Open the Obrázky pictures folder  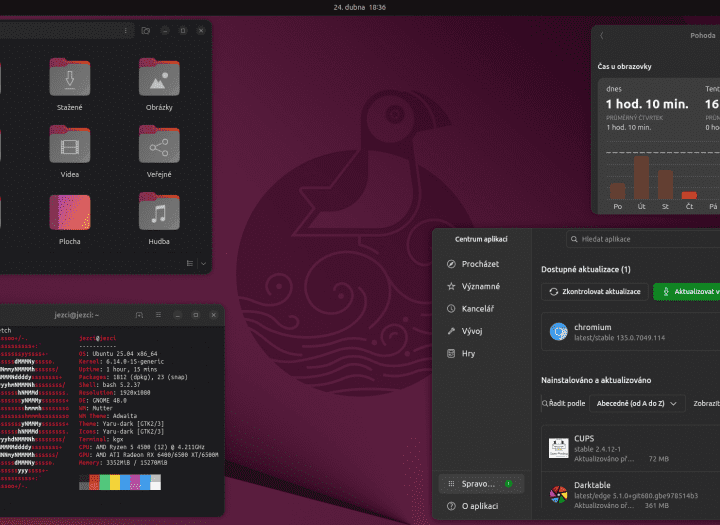click(158, 80)
